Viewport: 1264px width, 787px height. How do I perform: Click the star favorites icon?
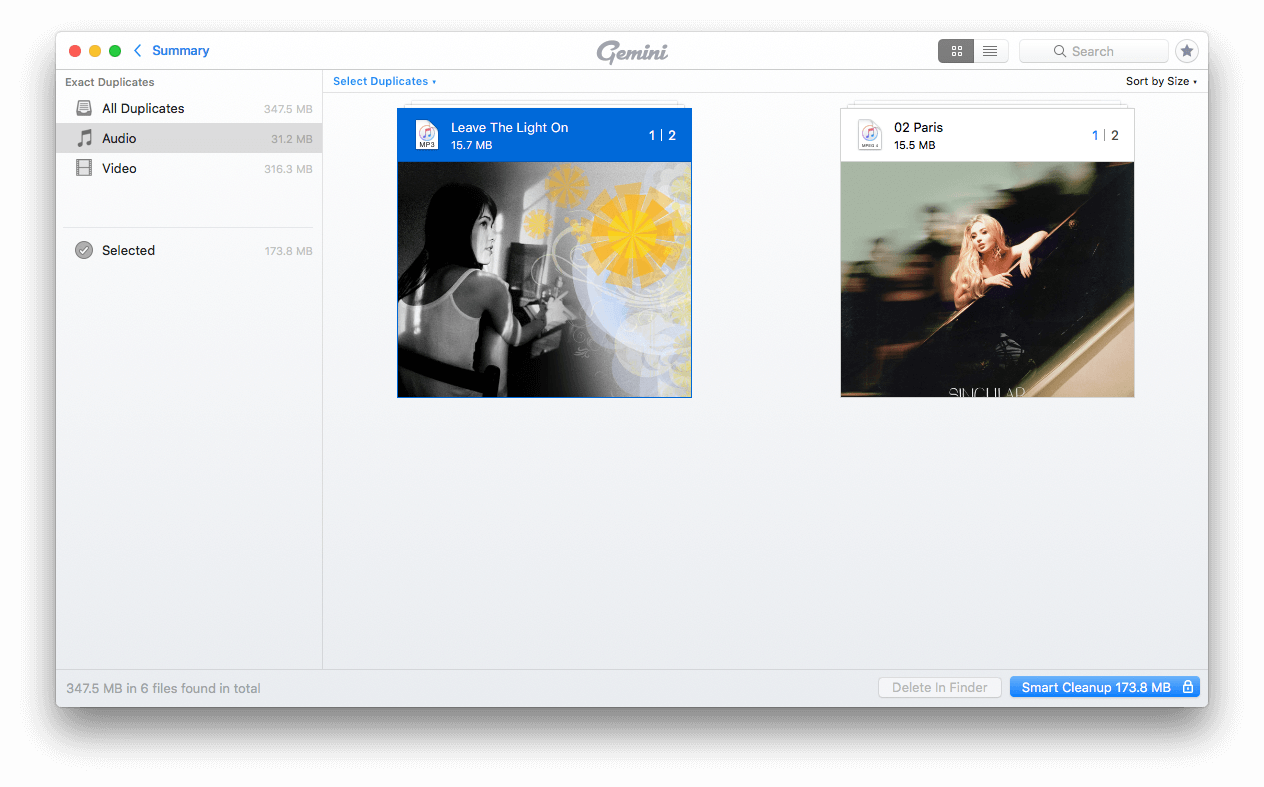tap(1186, 51)
